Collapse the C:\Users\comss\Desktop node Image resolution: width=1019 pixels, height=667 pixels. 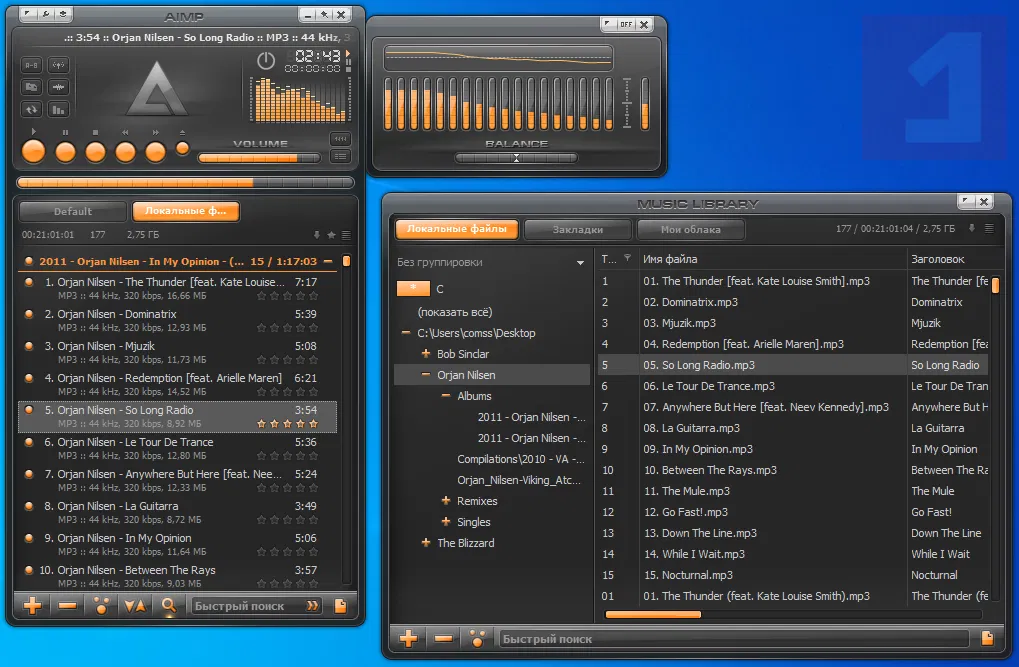coord(406,332)
